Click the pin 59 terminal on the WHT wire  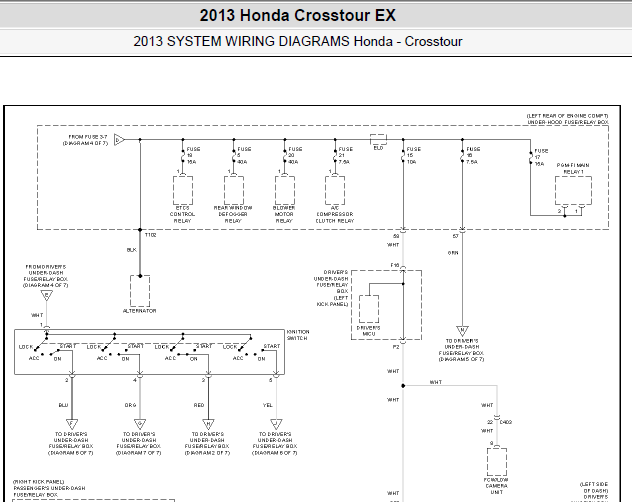pyautogui.click(x=403, y=231)
